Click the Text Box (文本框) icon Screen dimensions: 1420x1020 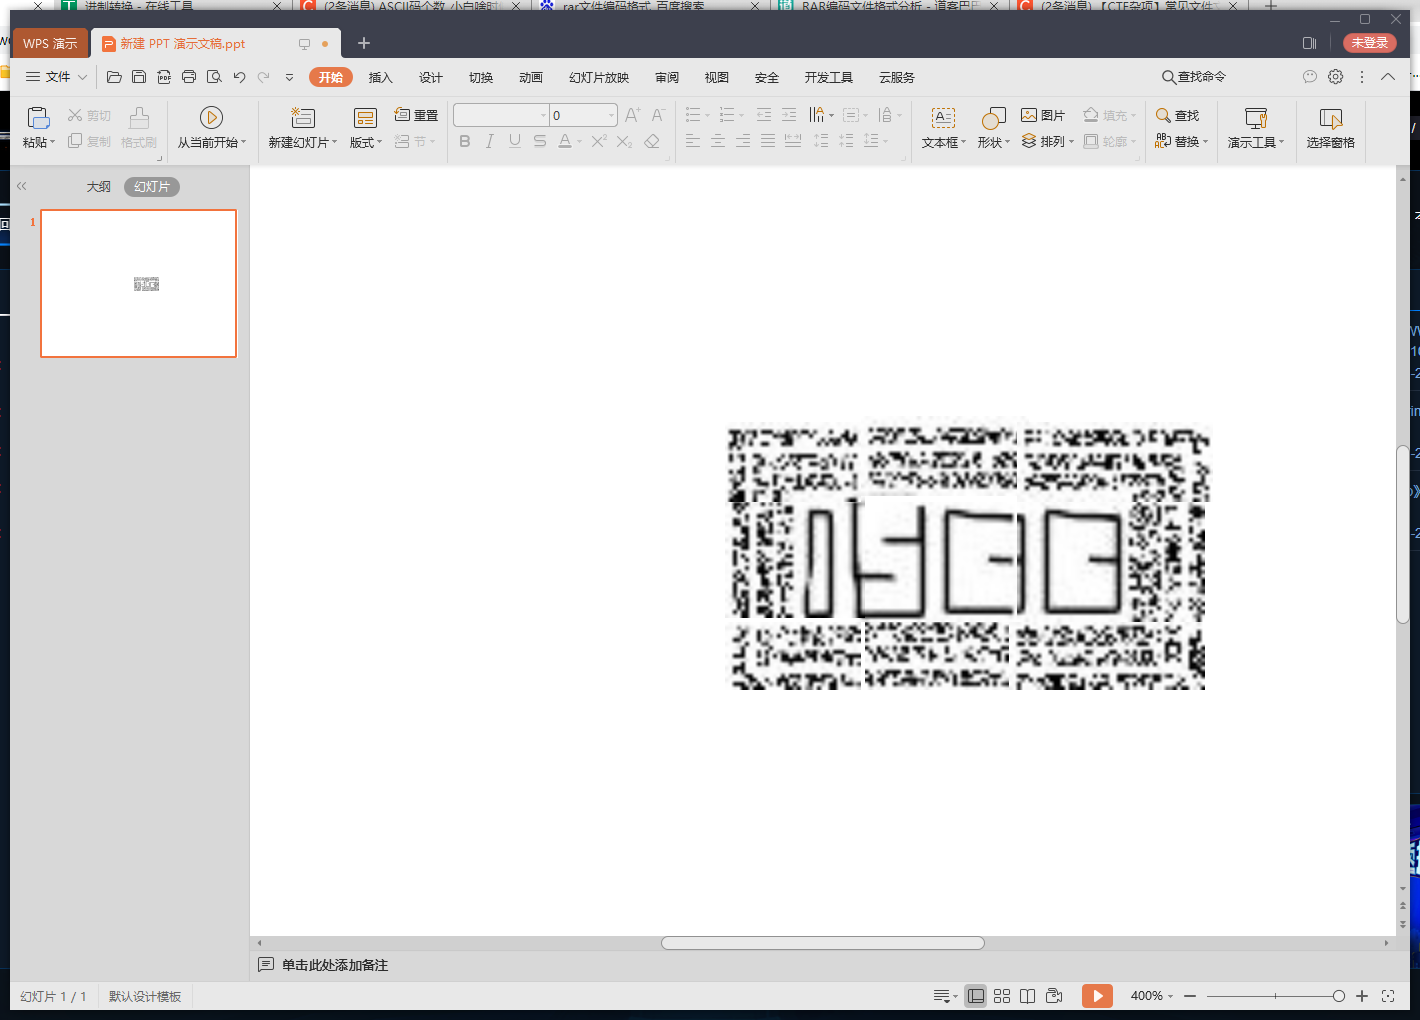click(x=943, y=118)
